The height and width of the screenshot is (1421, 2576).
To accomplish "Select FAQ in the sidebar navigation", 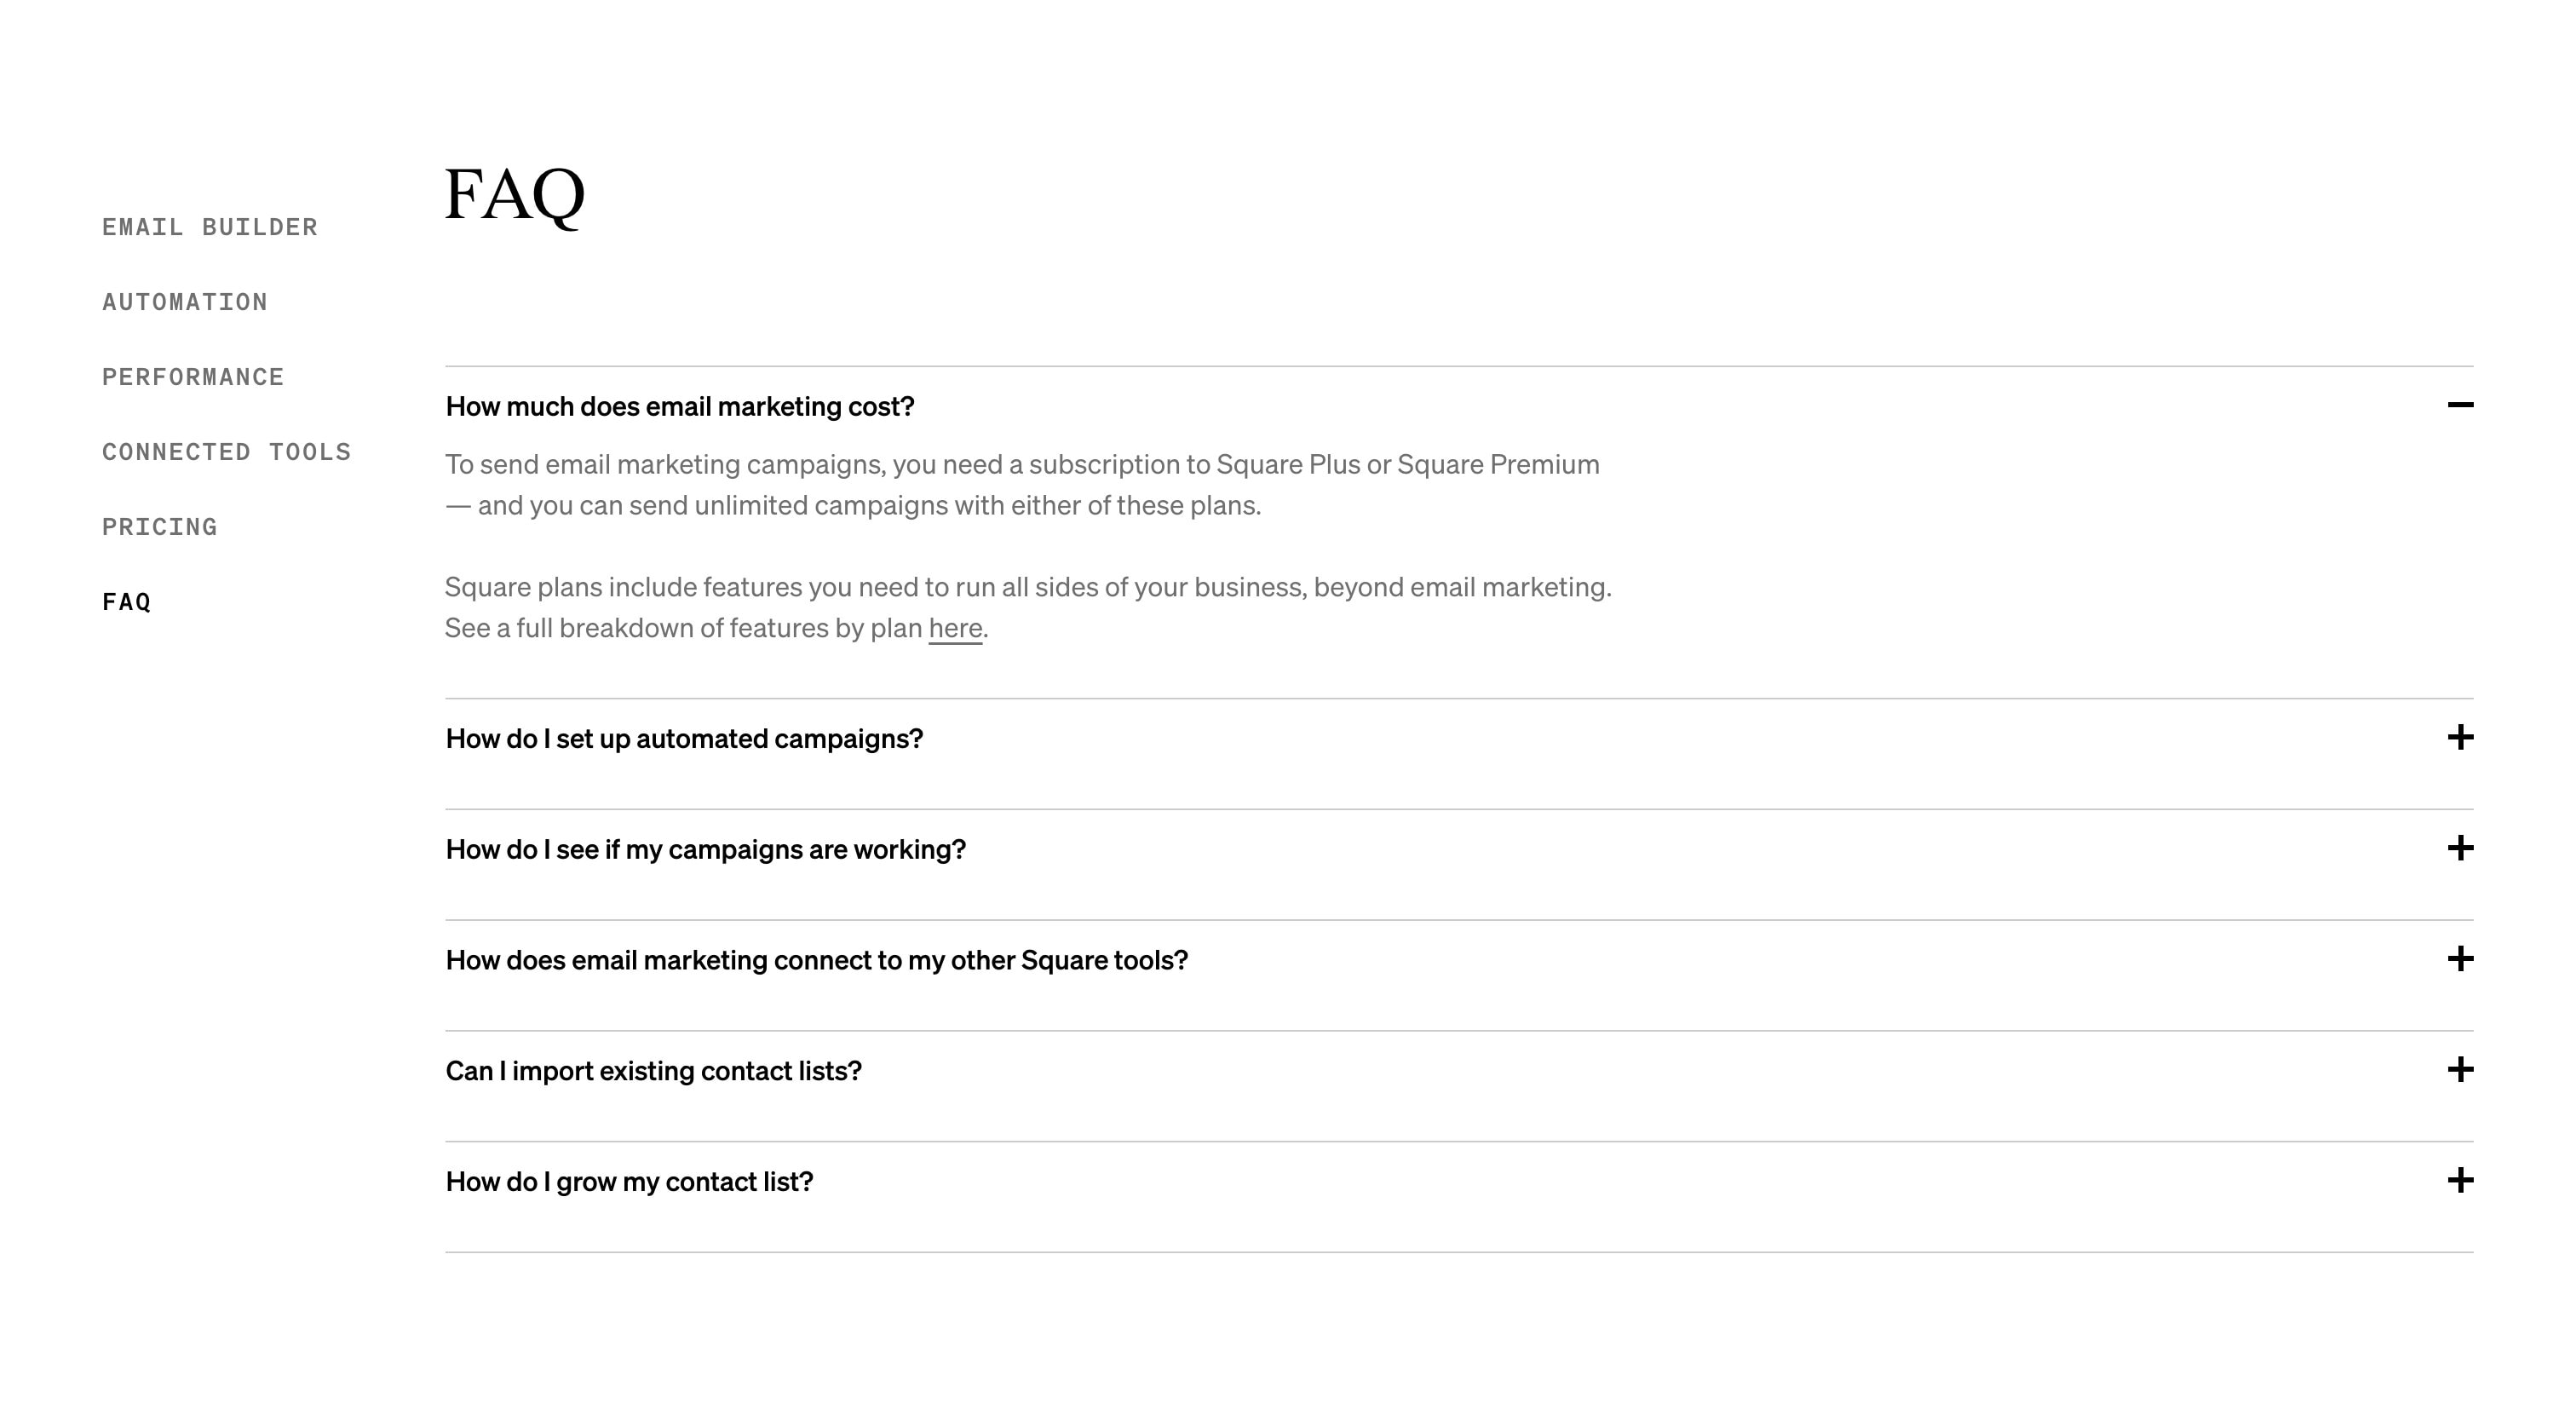I will [126, 602].
